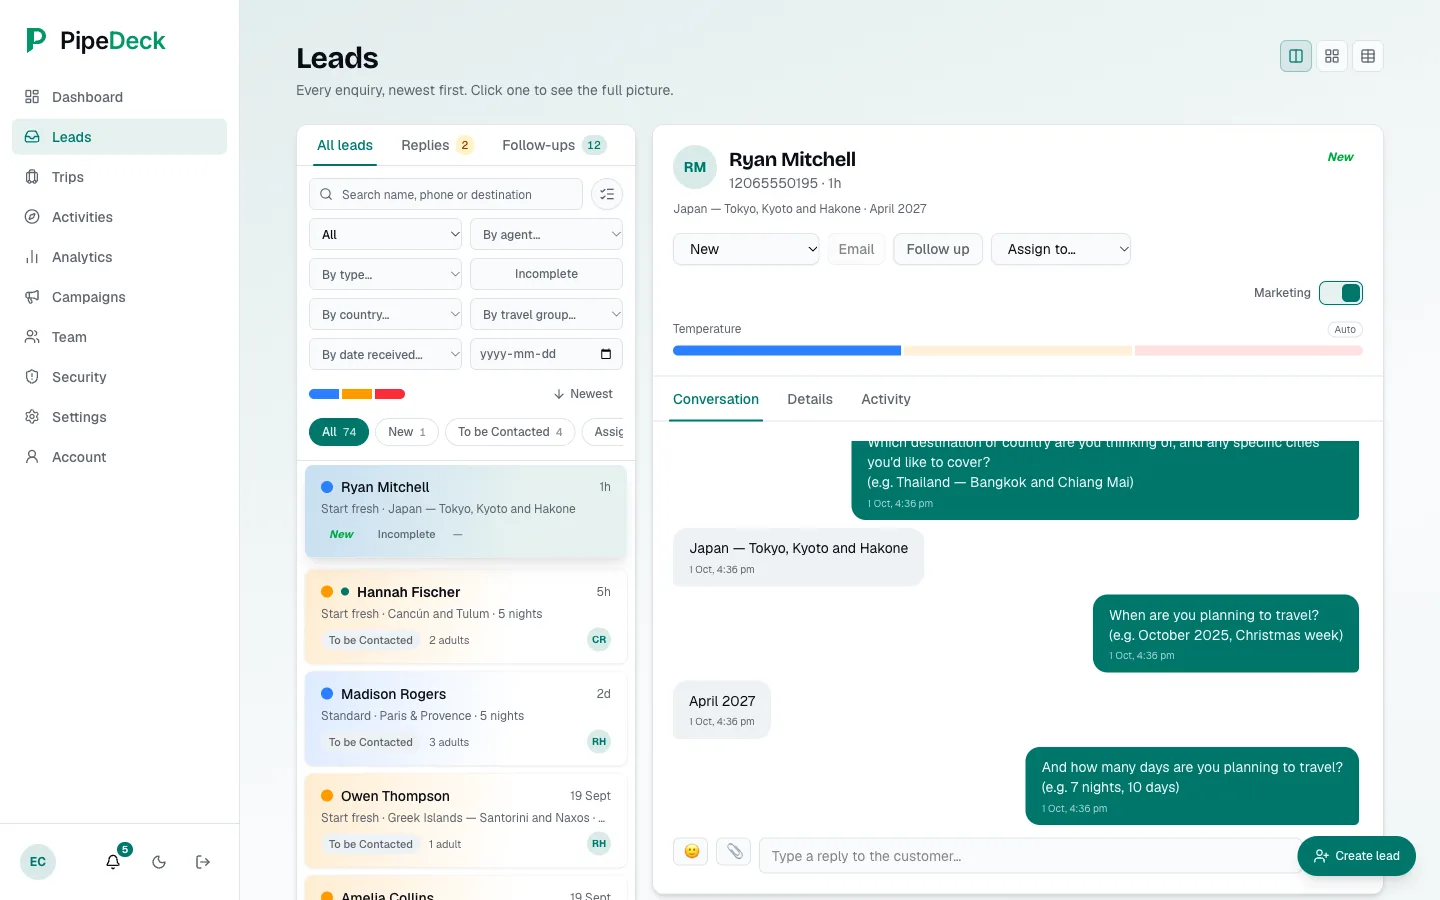Open the Assign to dropdown
The height and width of the screenshot is (900, 1440).
coord(1061,249)
